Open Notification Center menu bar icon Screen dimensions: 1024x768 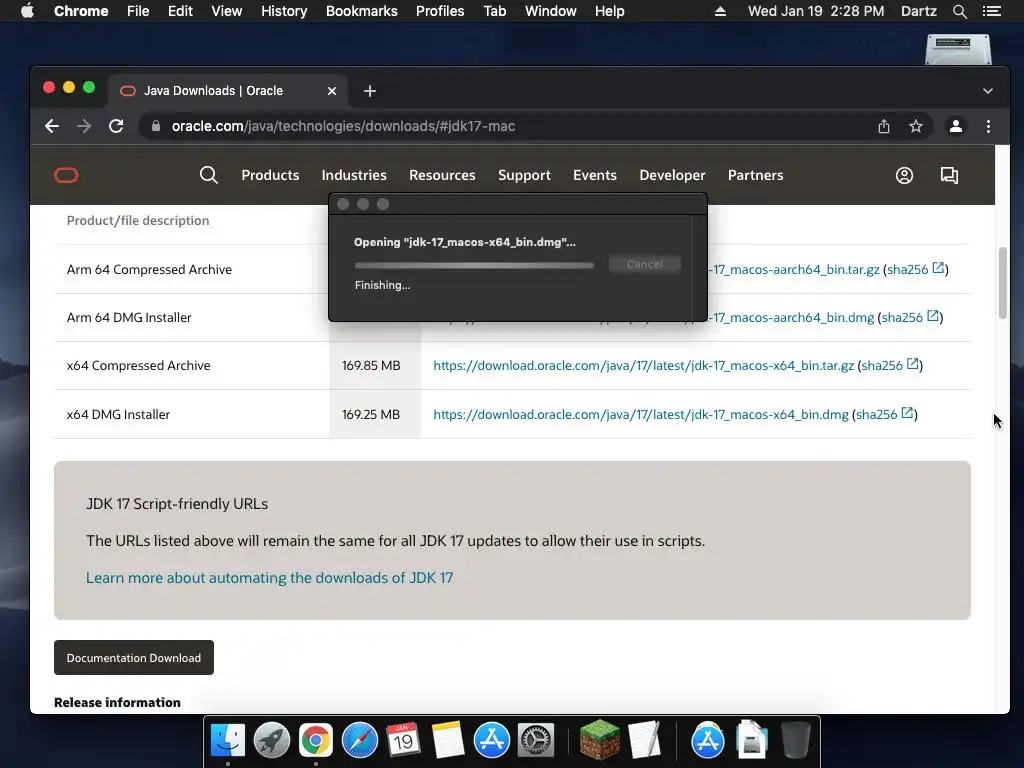click(x=991, y=11)
